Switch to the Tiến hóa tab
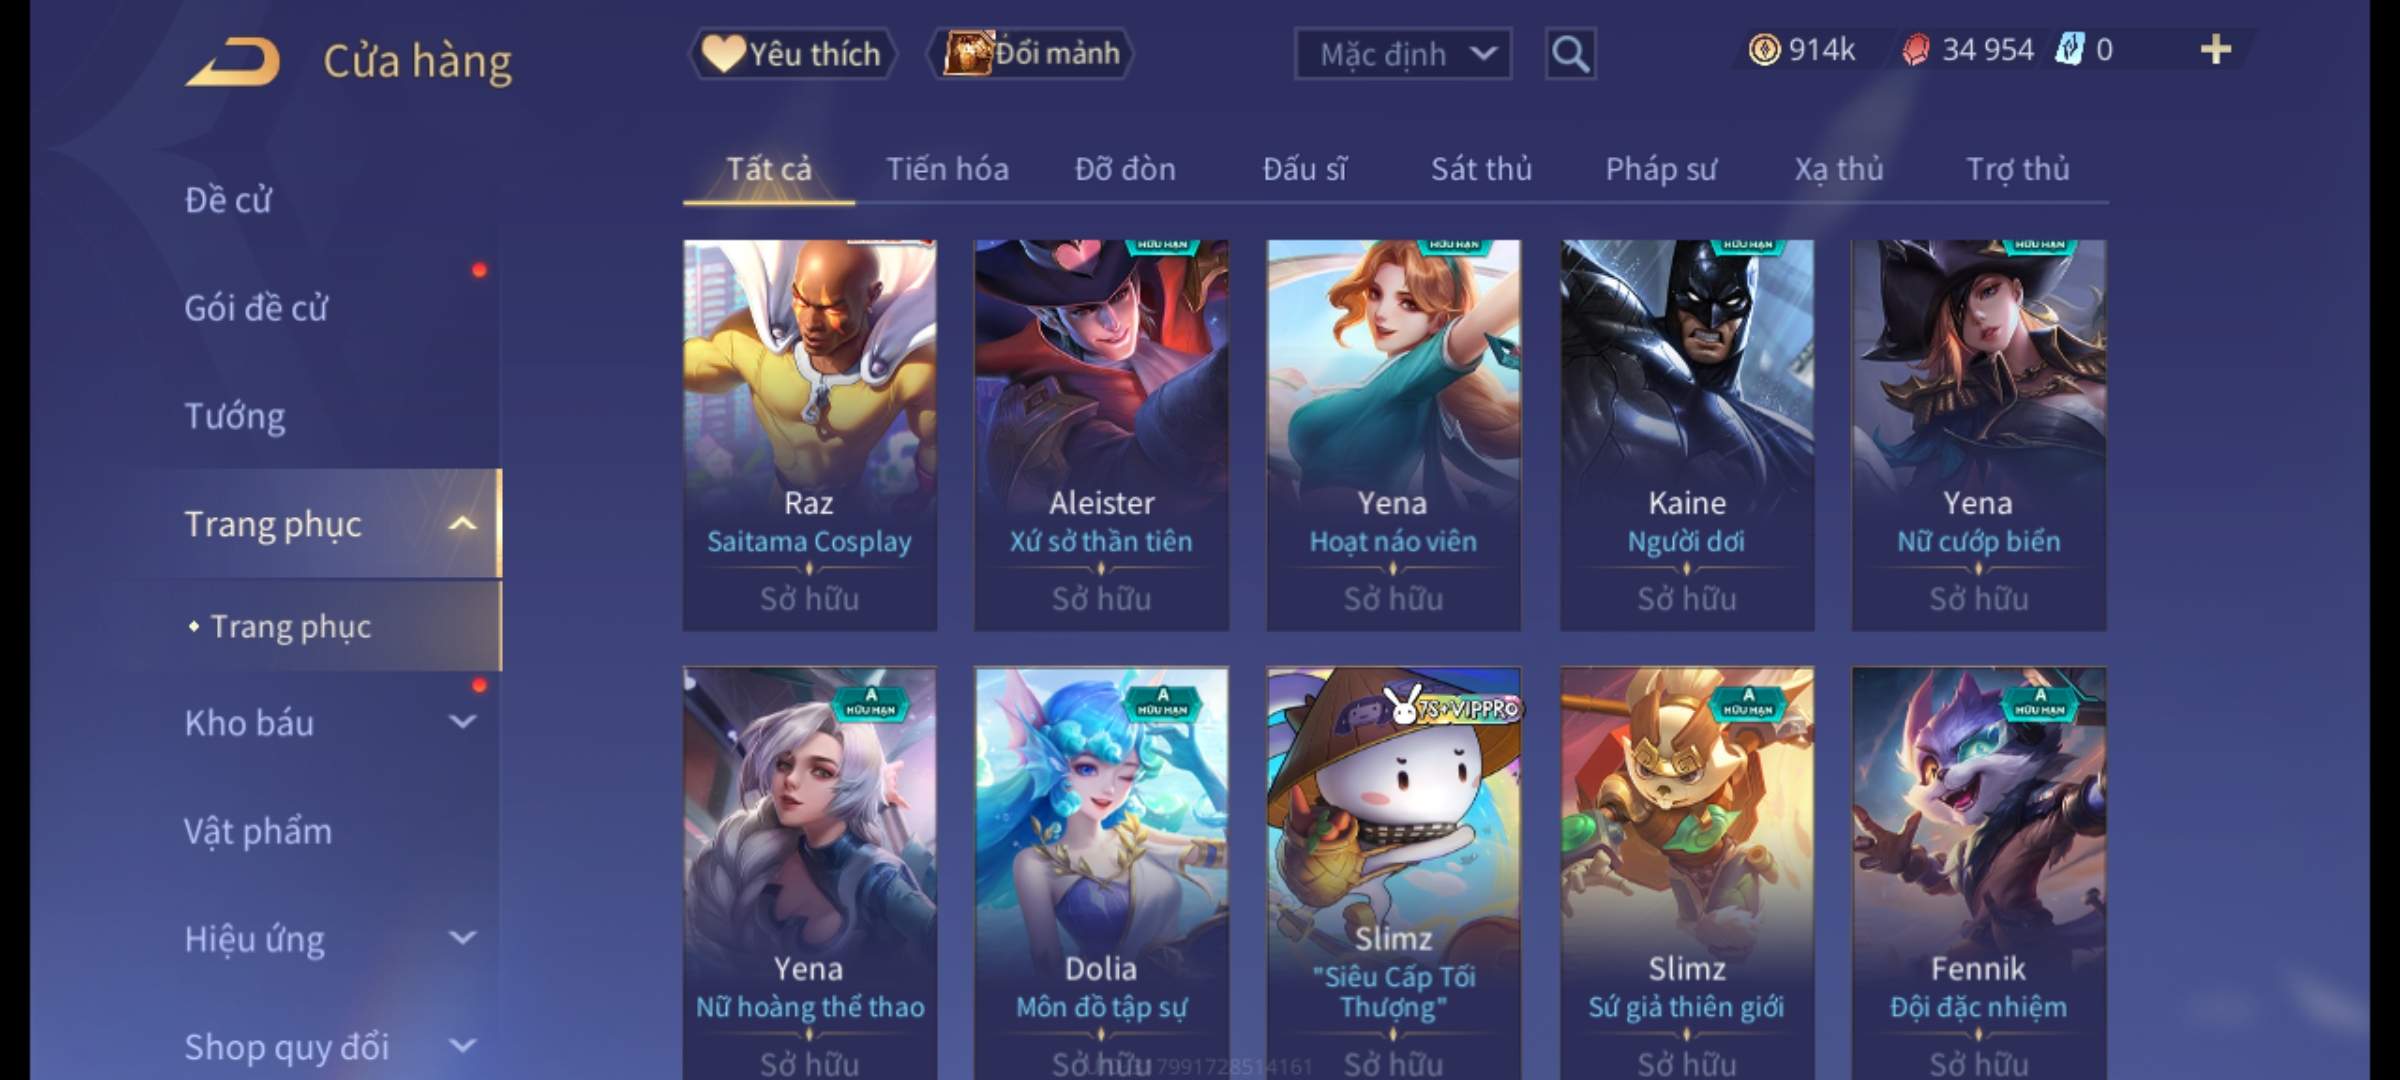 [x=947, y=169]
